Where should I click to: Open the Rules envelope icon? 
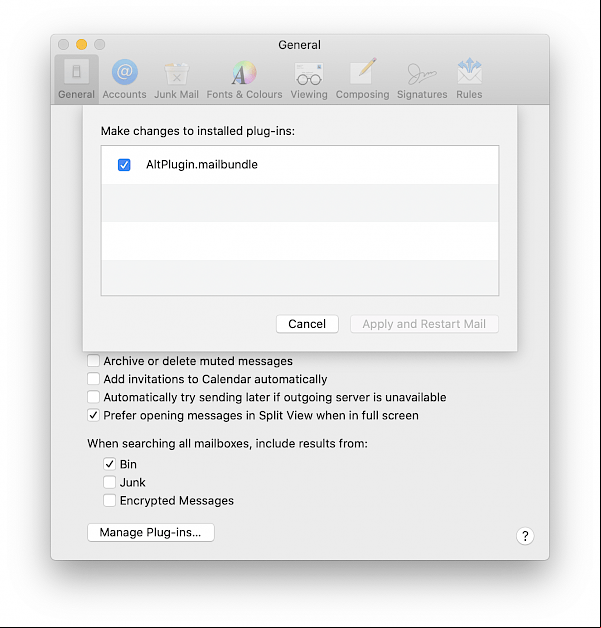[x=469, y=71]
